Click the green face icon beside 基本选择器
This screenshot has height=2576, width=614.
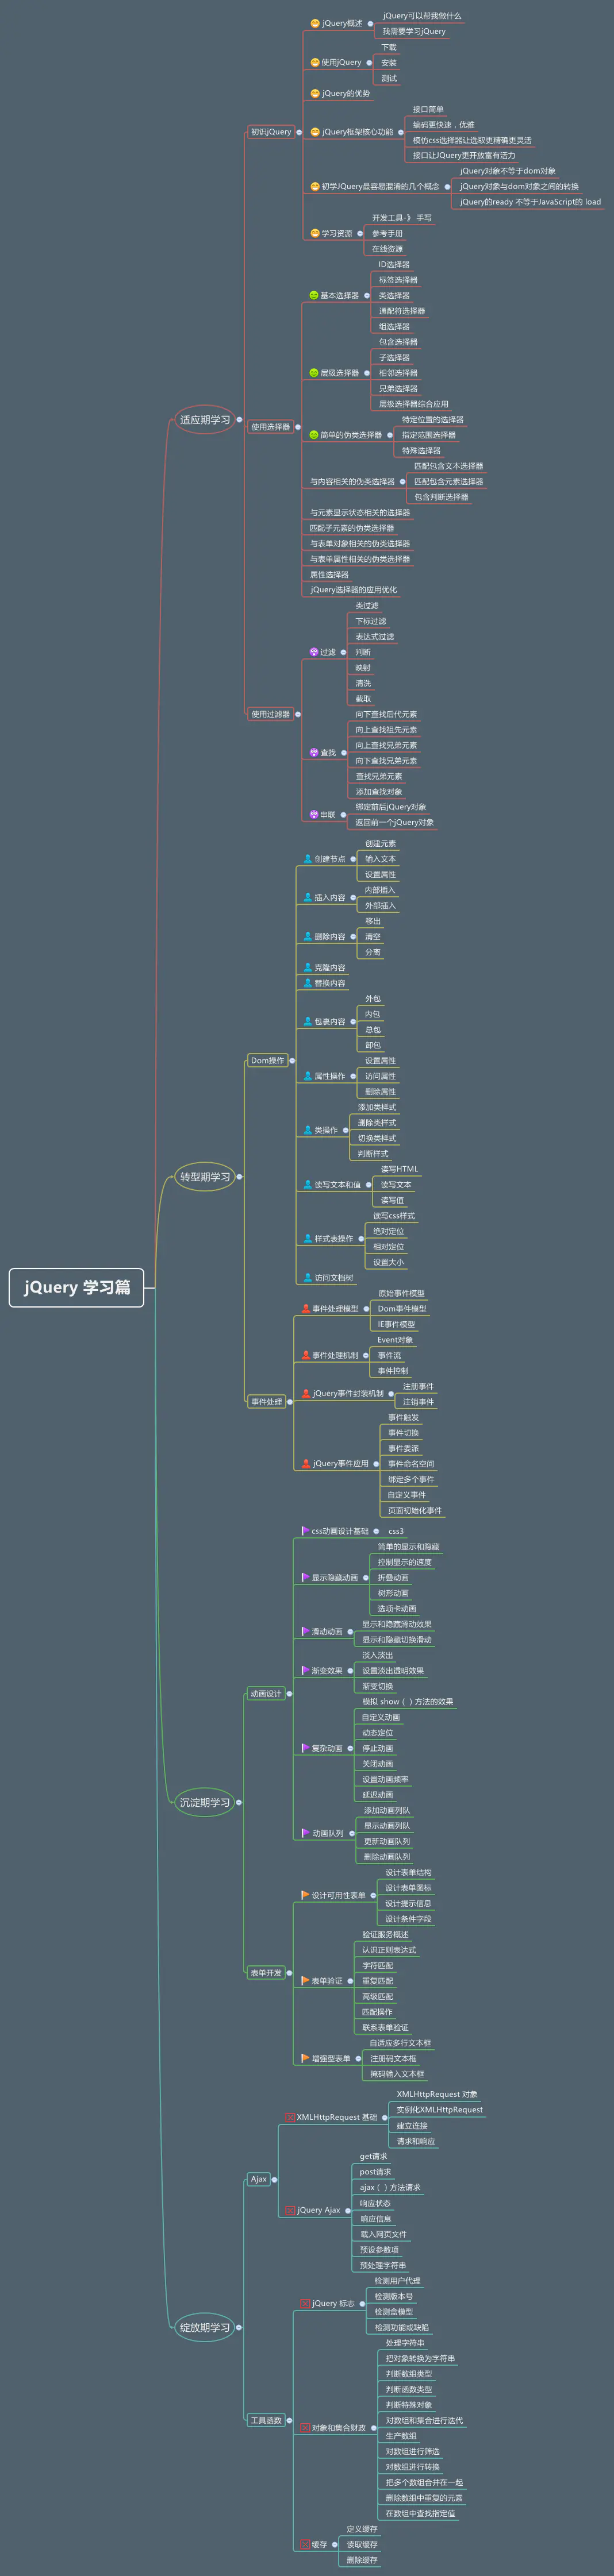click(x=314, y=295)
